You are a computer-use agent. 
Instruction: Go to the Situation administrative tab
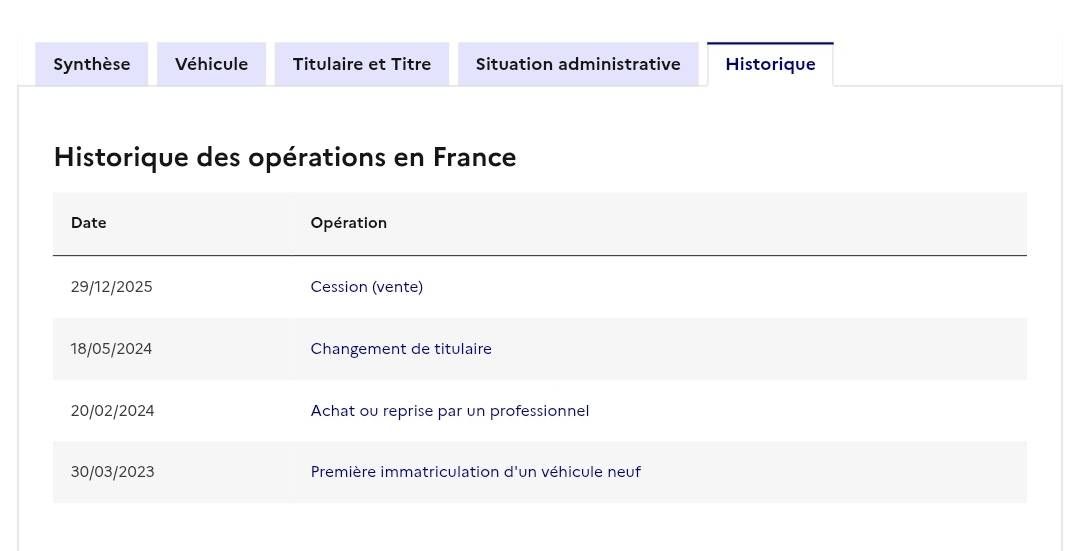pos(578,64)
